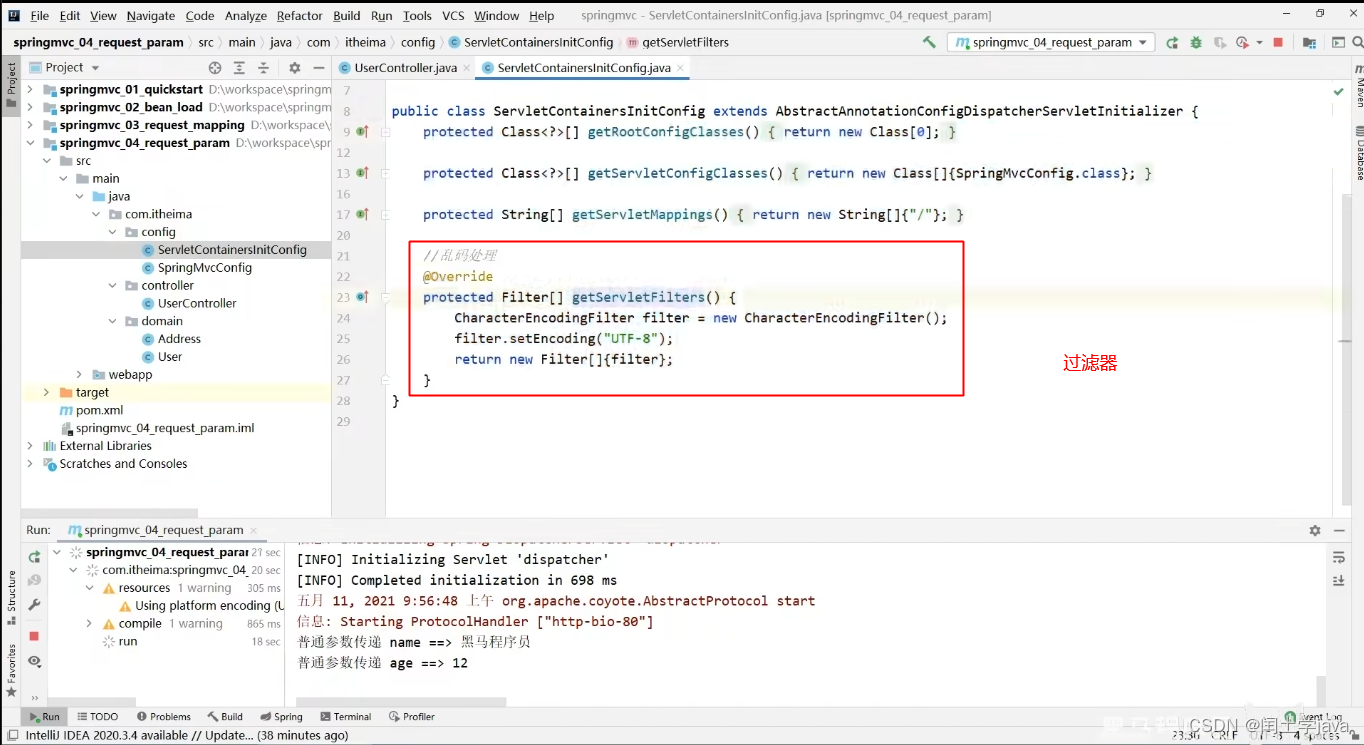Screen dimensions: 1364x745
Task: Click Run with Coverage icon in the toolbar
Action: pos(1219,42)
